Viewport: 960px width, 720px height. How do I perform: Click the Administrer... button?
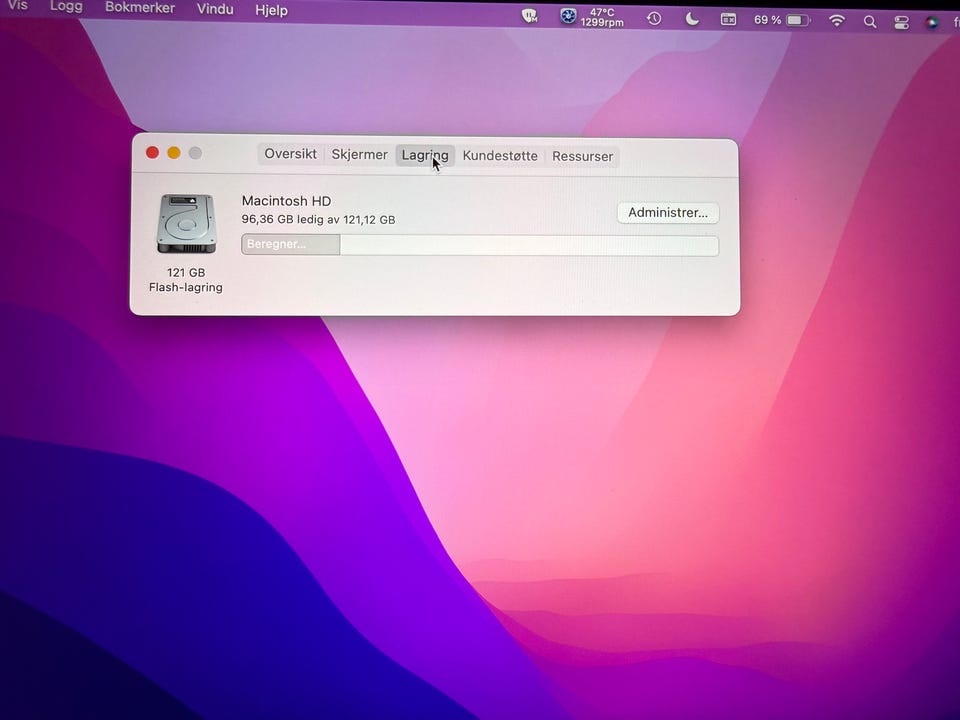pyautogui.click(x=668, y=213)
